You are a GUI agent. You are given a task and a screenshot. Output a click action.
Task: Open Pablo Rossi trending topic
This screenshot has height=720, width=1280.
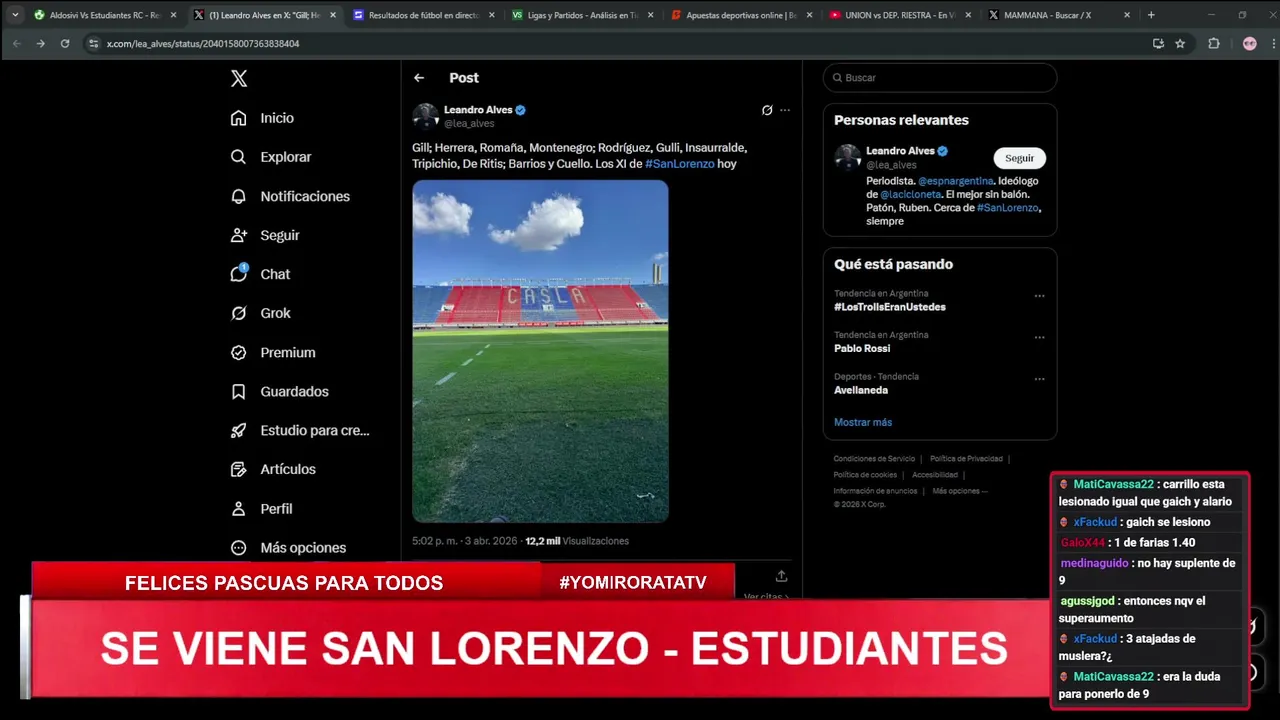(x=862, y=348)
